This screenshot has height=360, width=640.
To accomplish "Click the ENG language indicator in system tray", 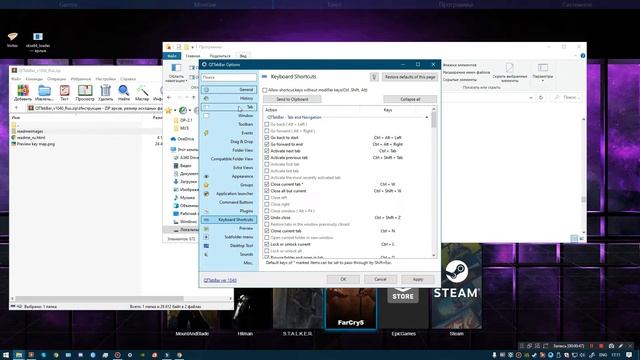I will pos(603,355).
